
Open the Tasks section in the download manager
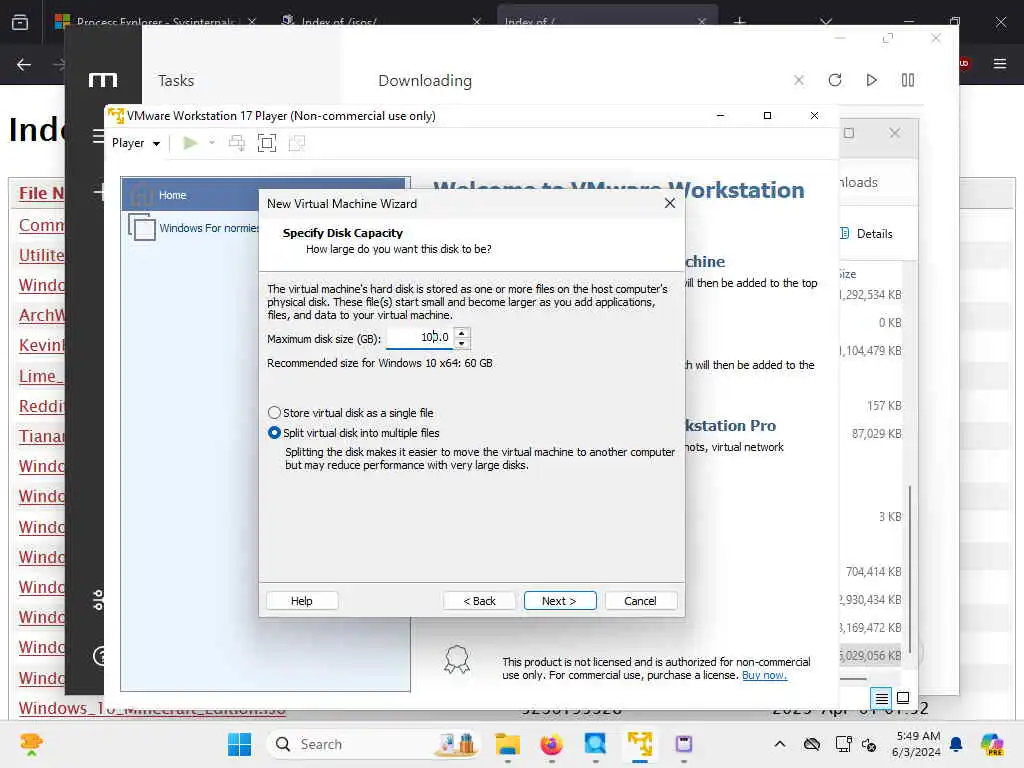click(176, 80)
